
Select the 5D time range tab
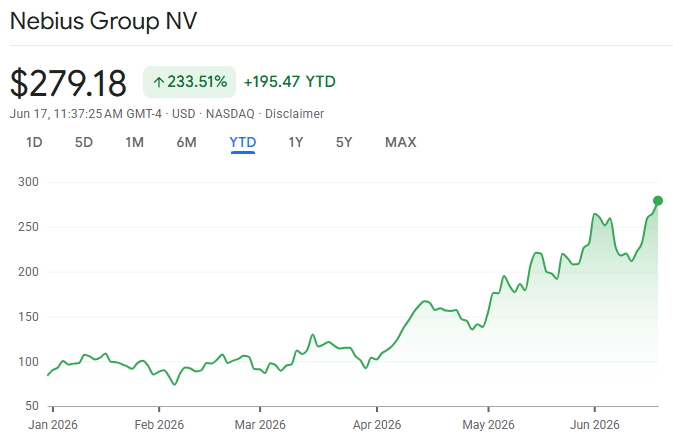pyautogui.click(x=84, y=142)
